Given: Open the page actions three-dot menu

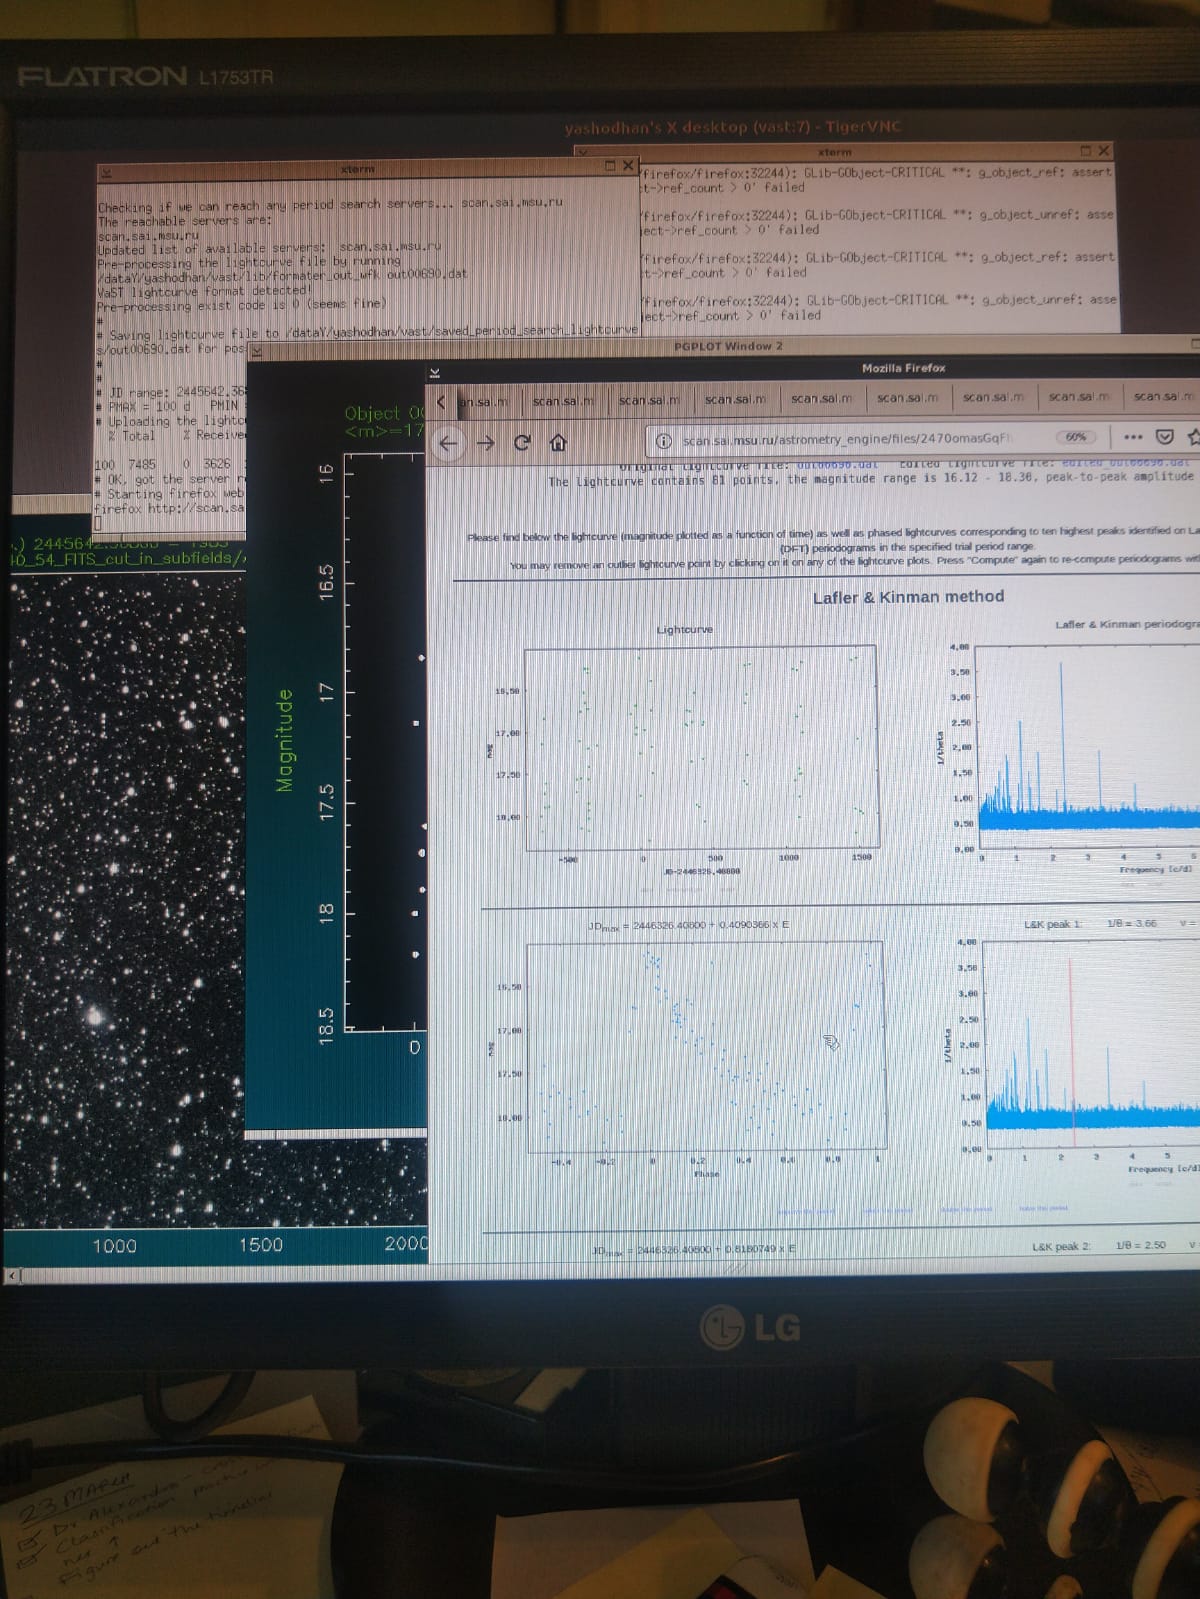Looking at the screenshot, I should point(1133,437).
